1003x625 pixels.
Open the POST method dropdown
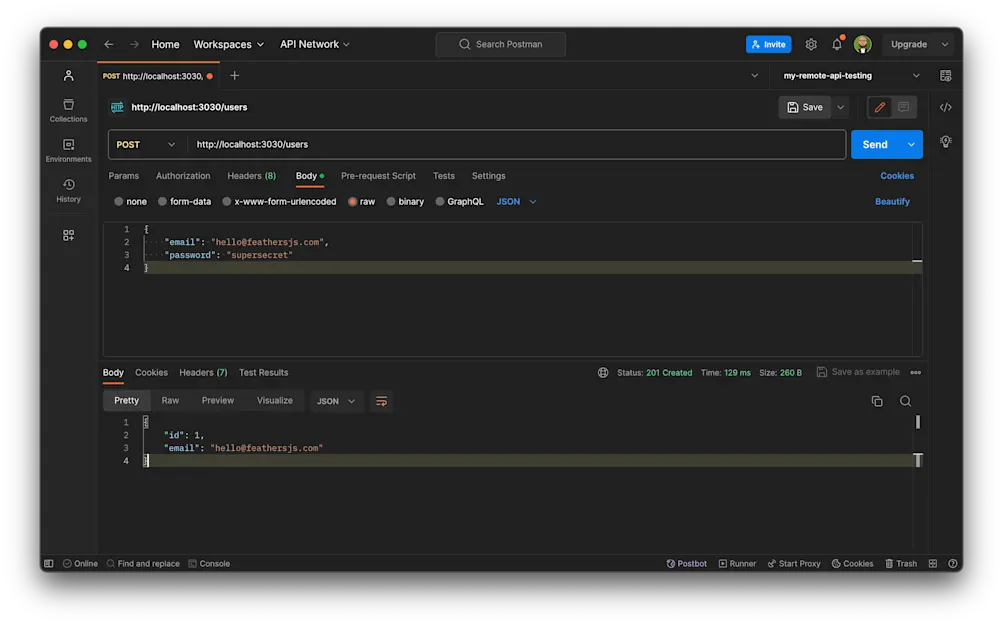point(145,143)
